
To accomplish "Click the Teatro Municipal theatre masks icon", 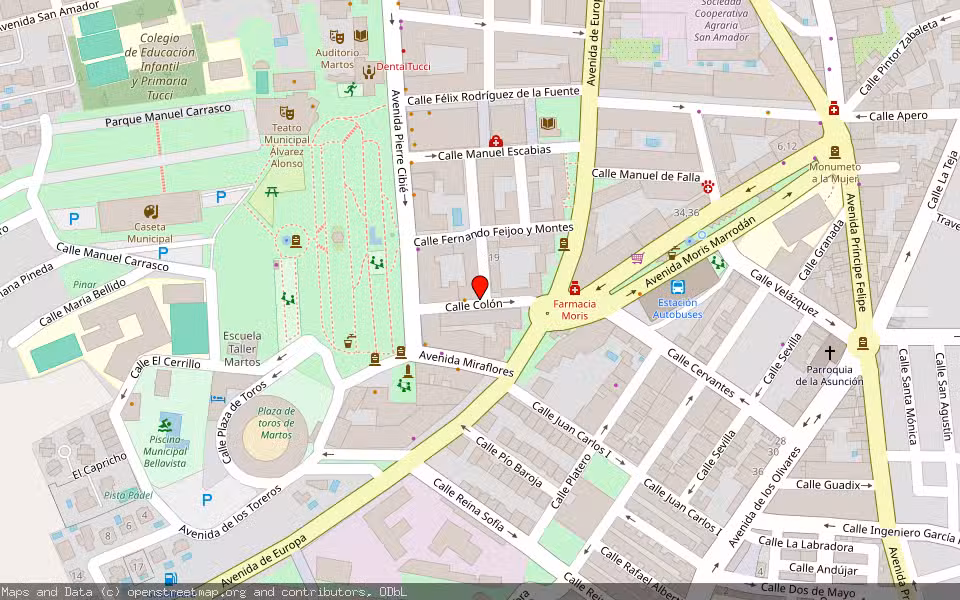I will pyautogui.click(x=286, y=113).
